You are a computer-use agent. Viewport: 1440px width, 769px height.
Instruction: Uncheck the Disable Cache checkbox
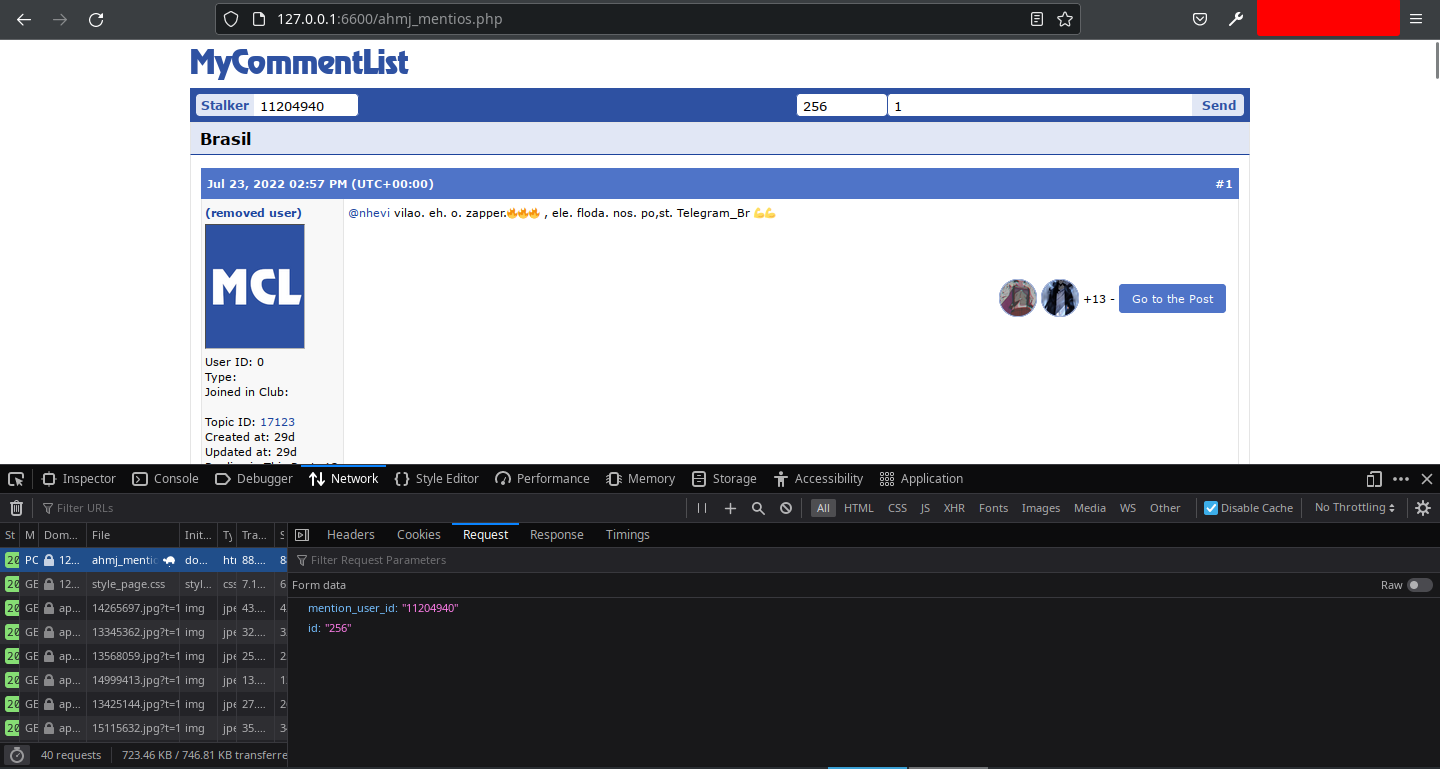click(x=1211, y=508)
